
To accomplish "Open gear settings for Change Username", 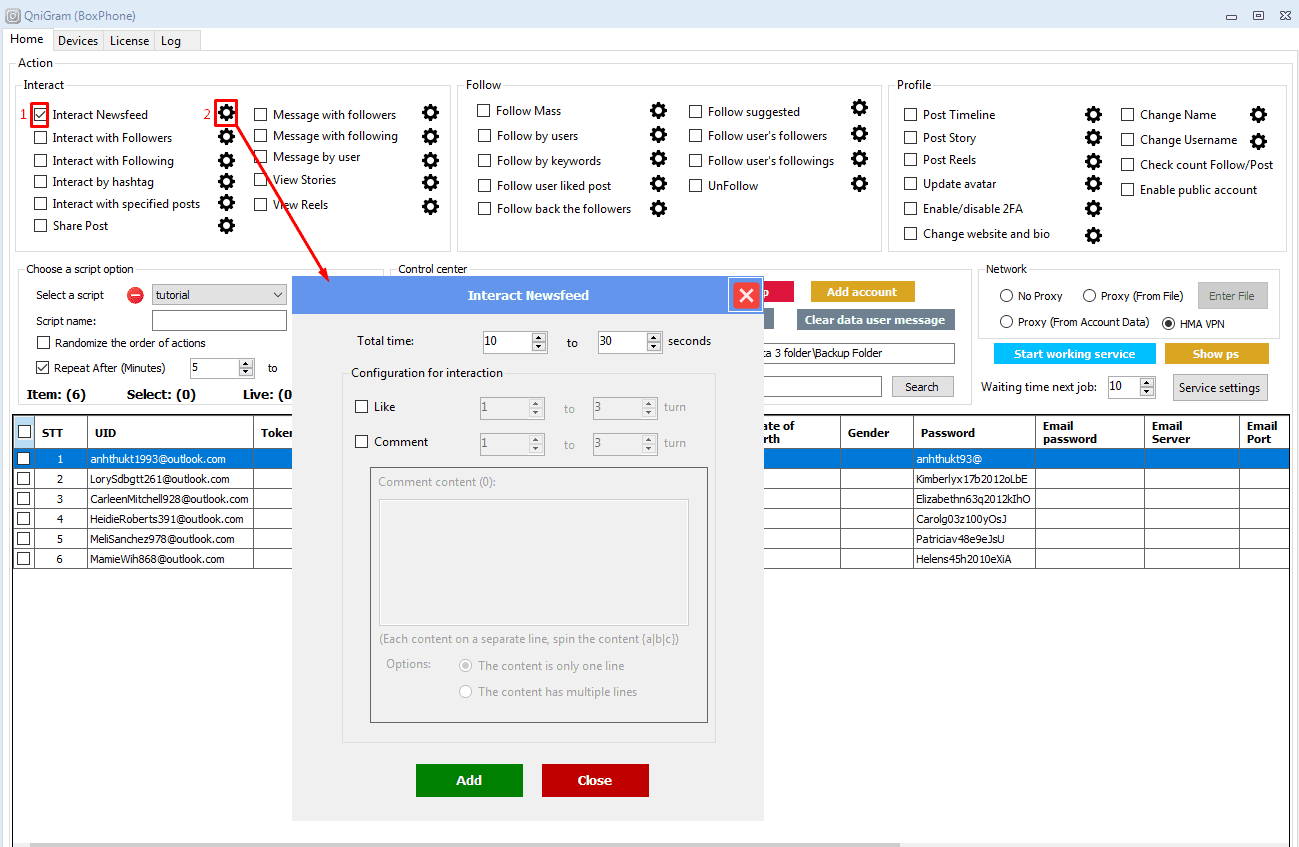I will (1258, 141).
